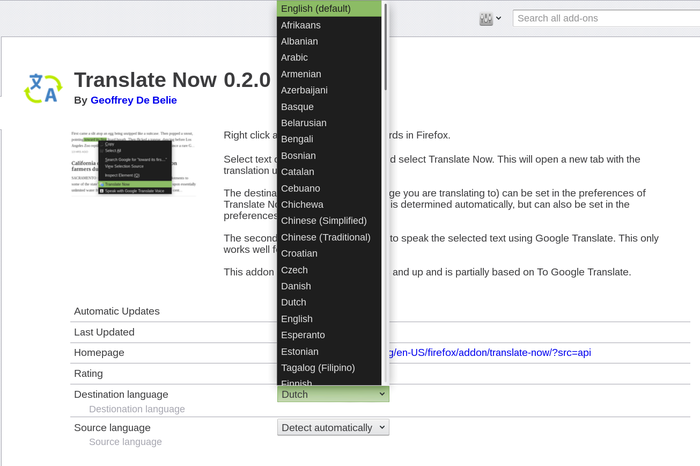Select Armenian from the language list

[329, 74]
